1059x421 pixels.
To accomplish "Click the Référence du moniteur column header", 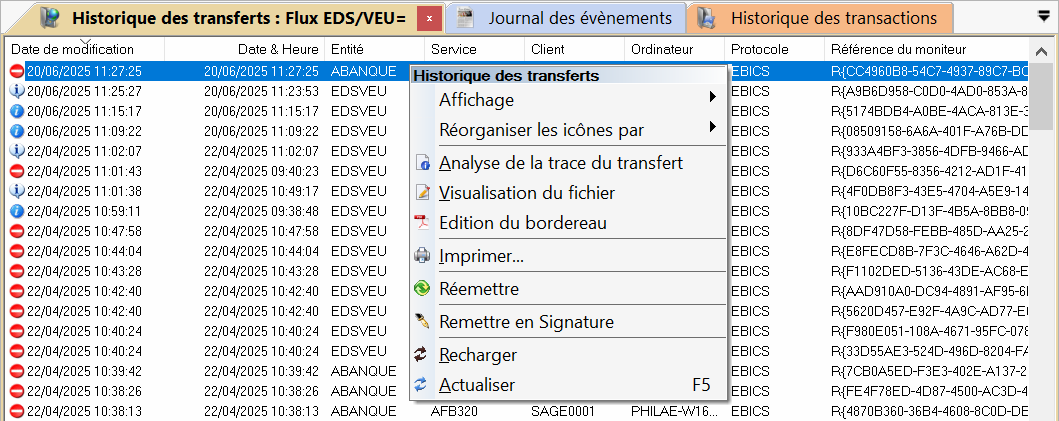I will coord(896,50).
